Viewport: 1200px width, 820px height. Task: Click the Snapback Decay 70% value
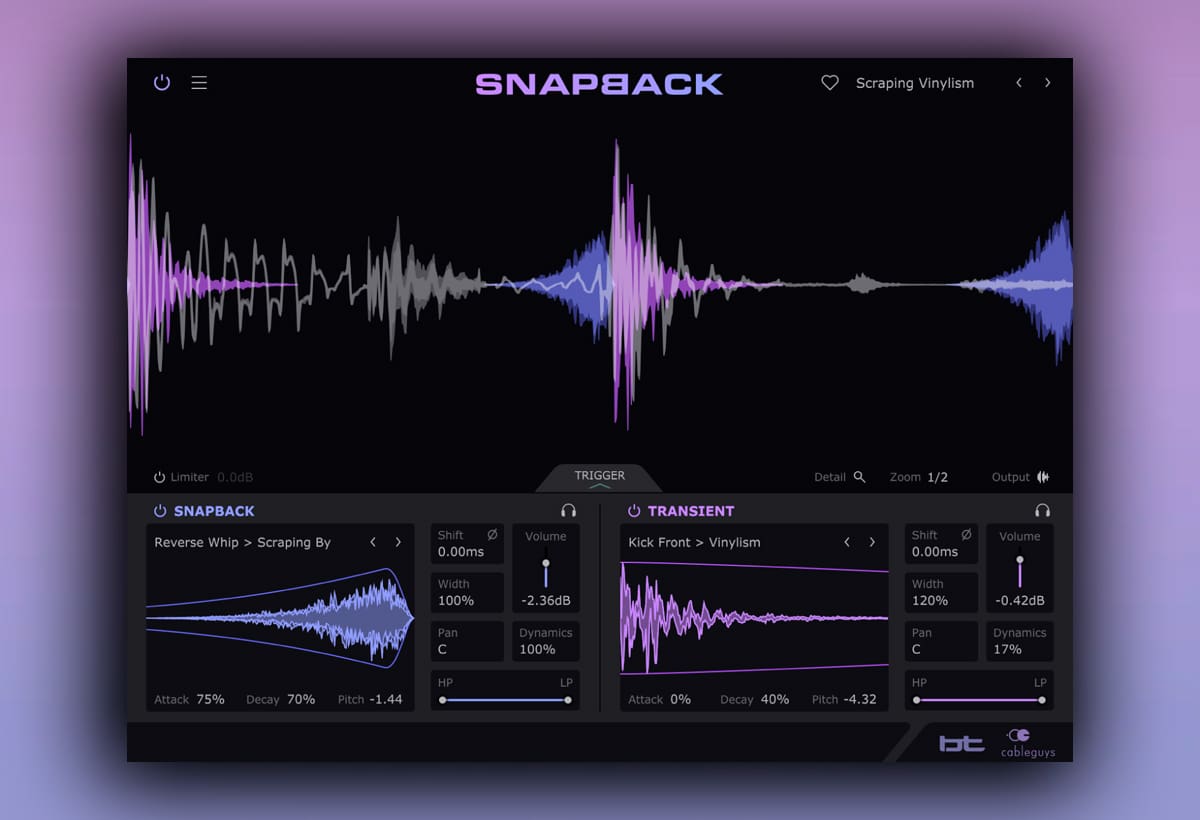301,699
